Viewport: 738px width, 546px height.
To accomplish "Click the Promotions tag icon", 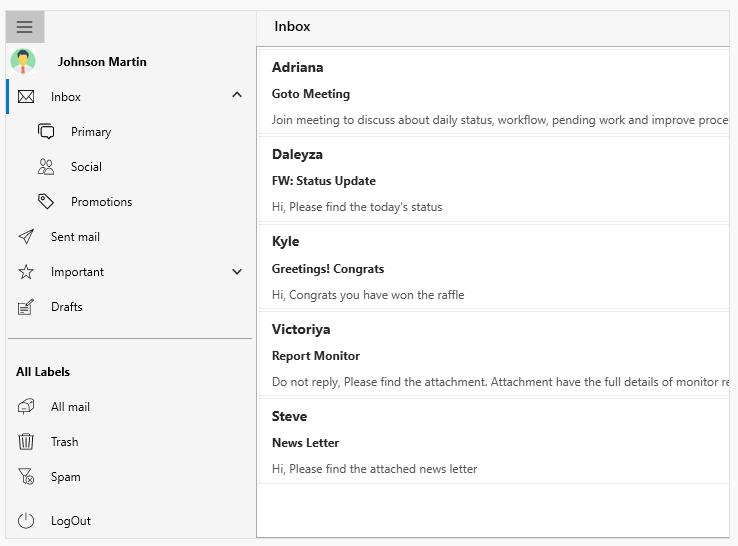I will (46, 201).
